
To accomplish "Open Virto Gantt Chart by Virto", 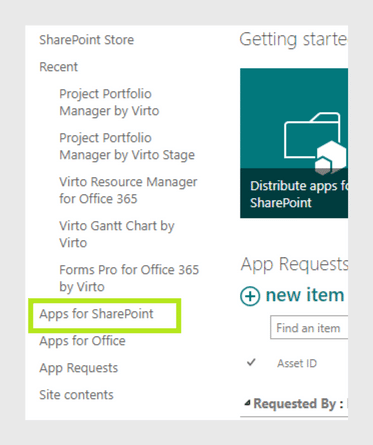I will pyautogui.click(x=117, y=234).
